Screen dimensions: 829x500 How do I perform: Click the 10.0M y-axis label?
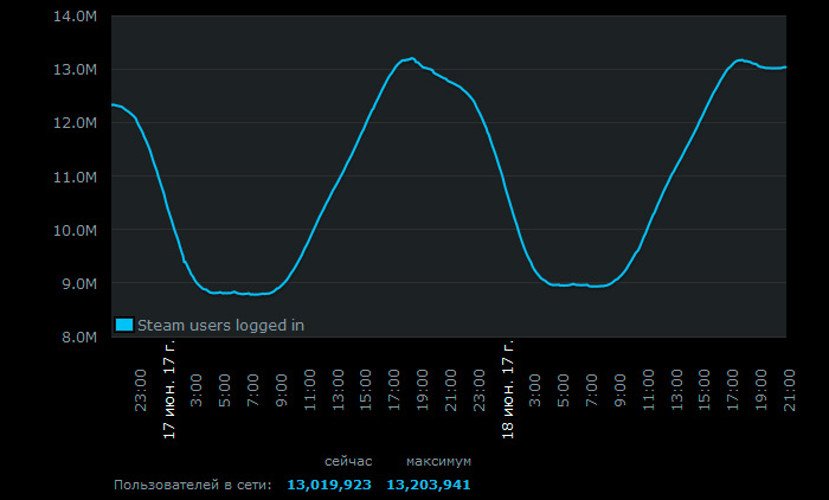(x=76, y=230)
